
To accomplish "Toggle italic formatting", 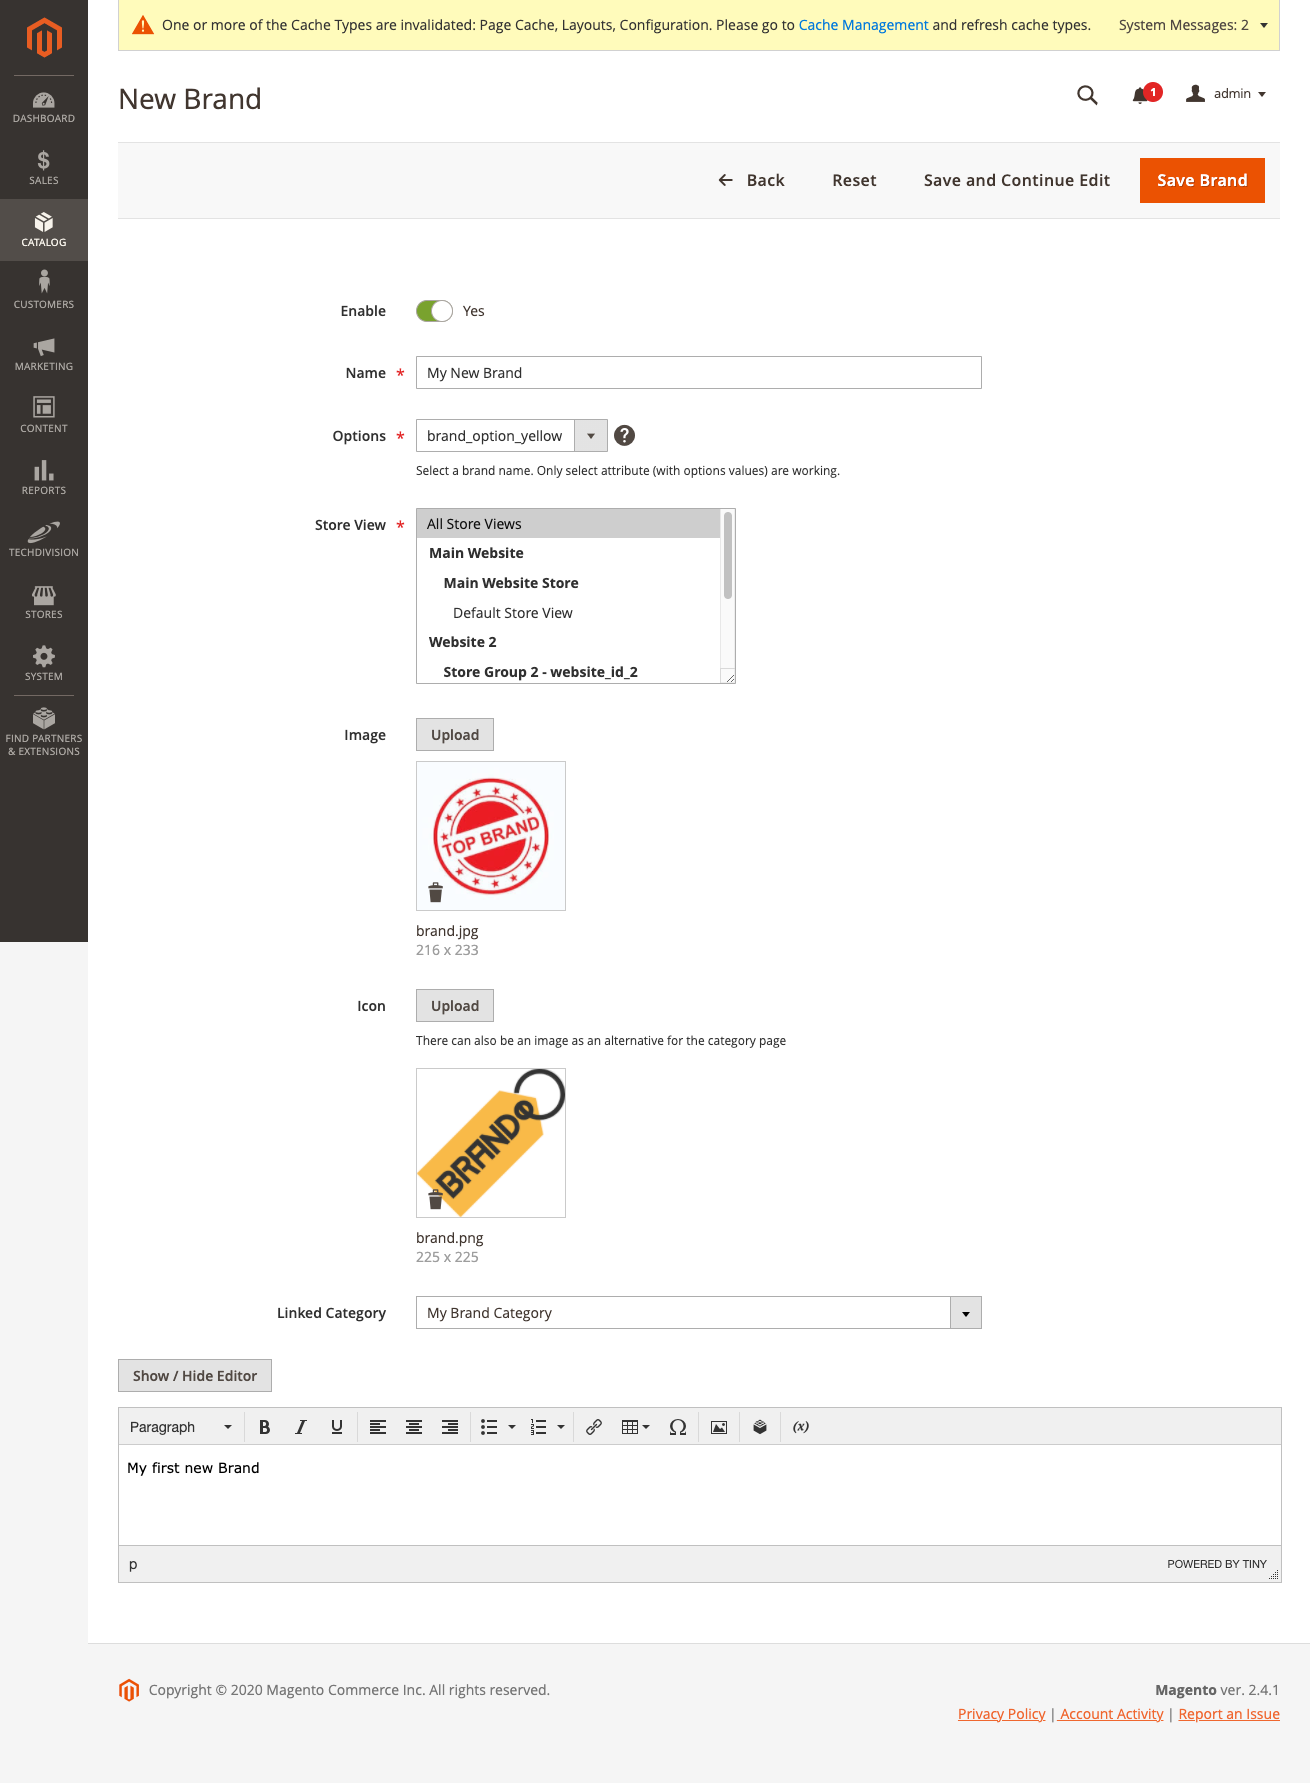I will [x=300, y=1427].
